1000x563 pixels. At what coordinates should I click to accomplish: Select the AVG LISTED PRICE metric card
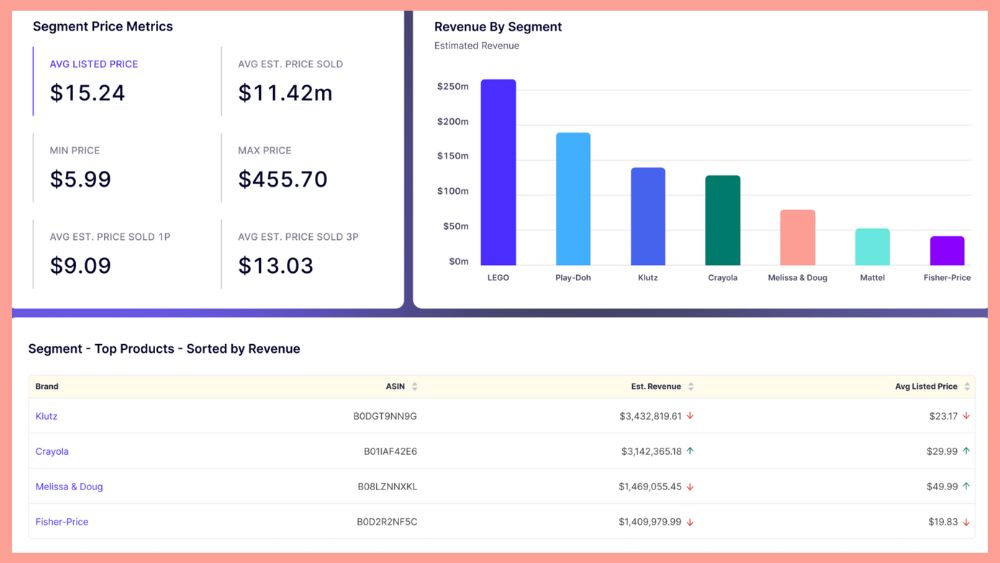coord(121,81)
